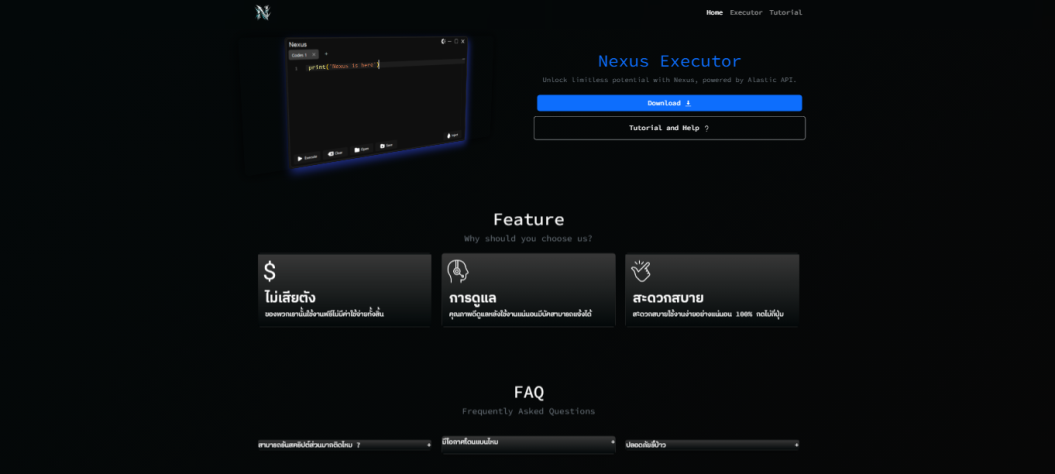
Task: Click the Inject button in Nexus preview
Action: pyautogui.click(x=452, y=134)
